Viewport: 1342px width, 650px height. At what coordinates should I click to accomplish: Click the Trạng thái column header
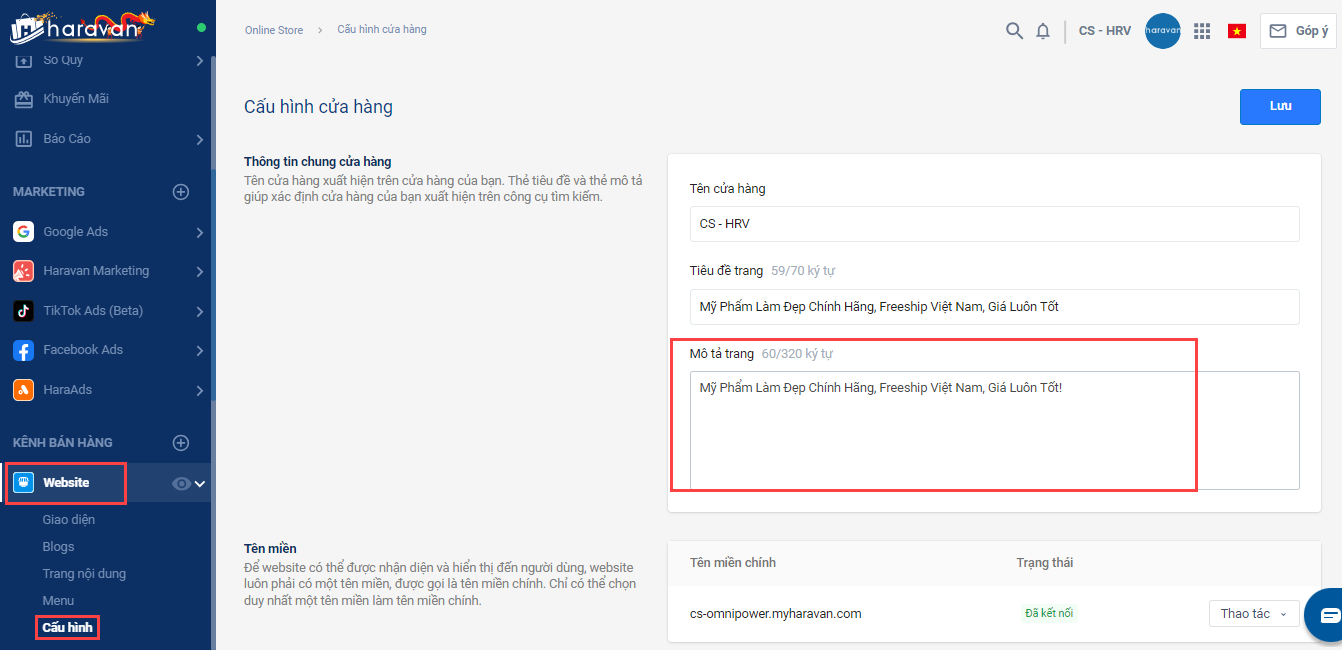1045,563
